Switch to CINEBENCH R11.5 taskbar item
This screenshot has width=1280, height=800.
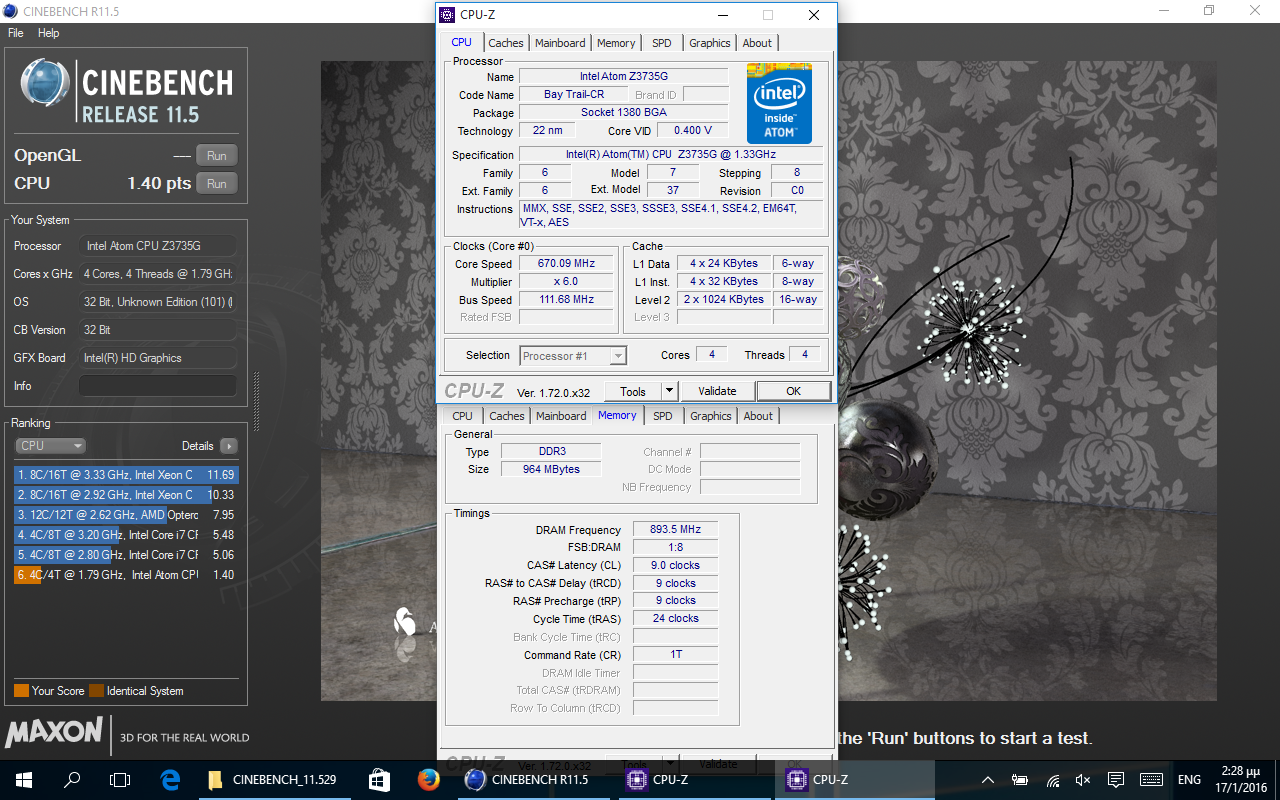[x=535, y=780]
